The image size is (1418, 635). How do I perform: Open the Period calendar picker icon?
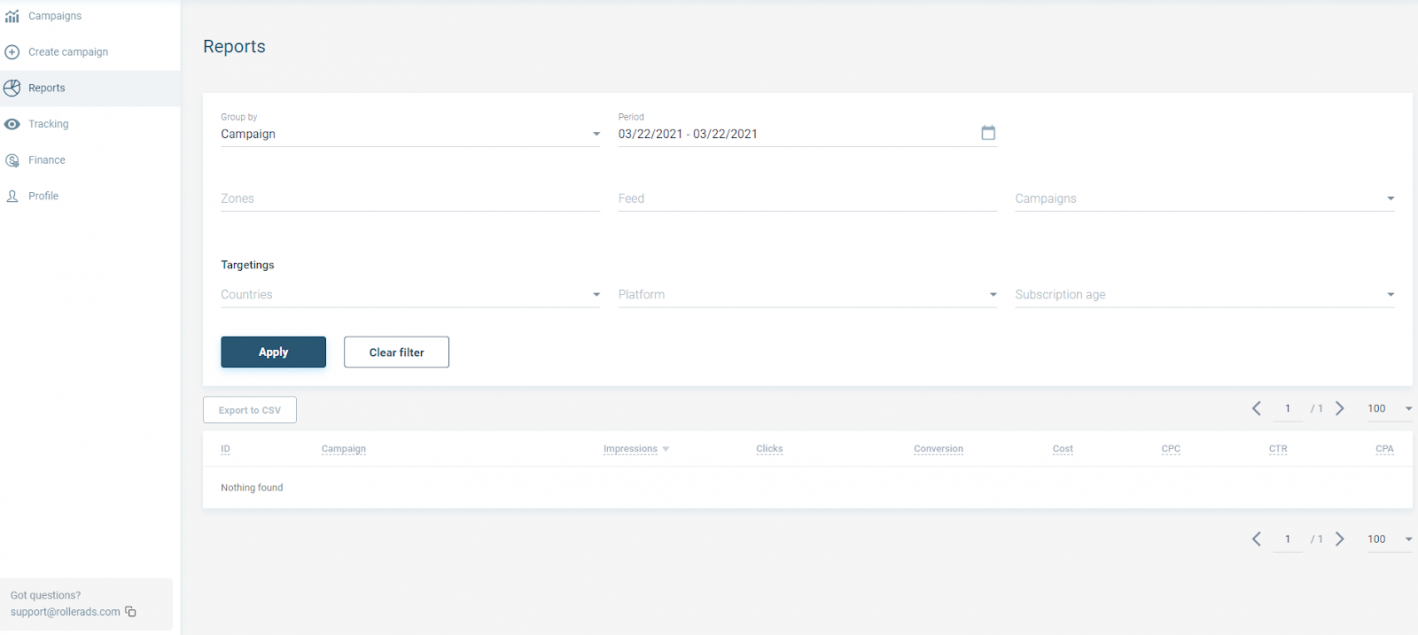tap(988, 133)
